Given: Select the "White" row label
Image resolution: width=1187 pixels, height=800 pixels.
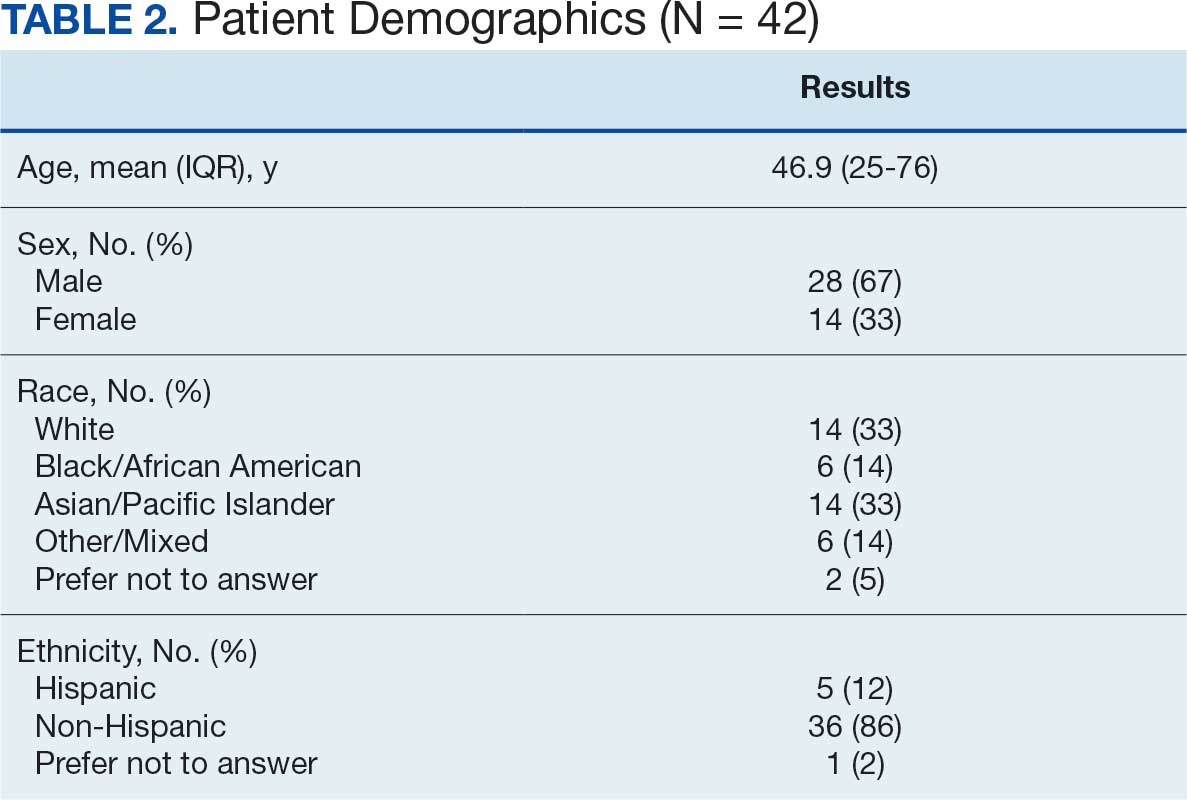Looking at the screenshot, I should (x=74, y=429).
